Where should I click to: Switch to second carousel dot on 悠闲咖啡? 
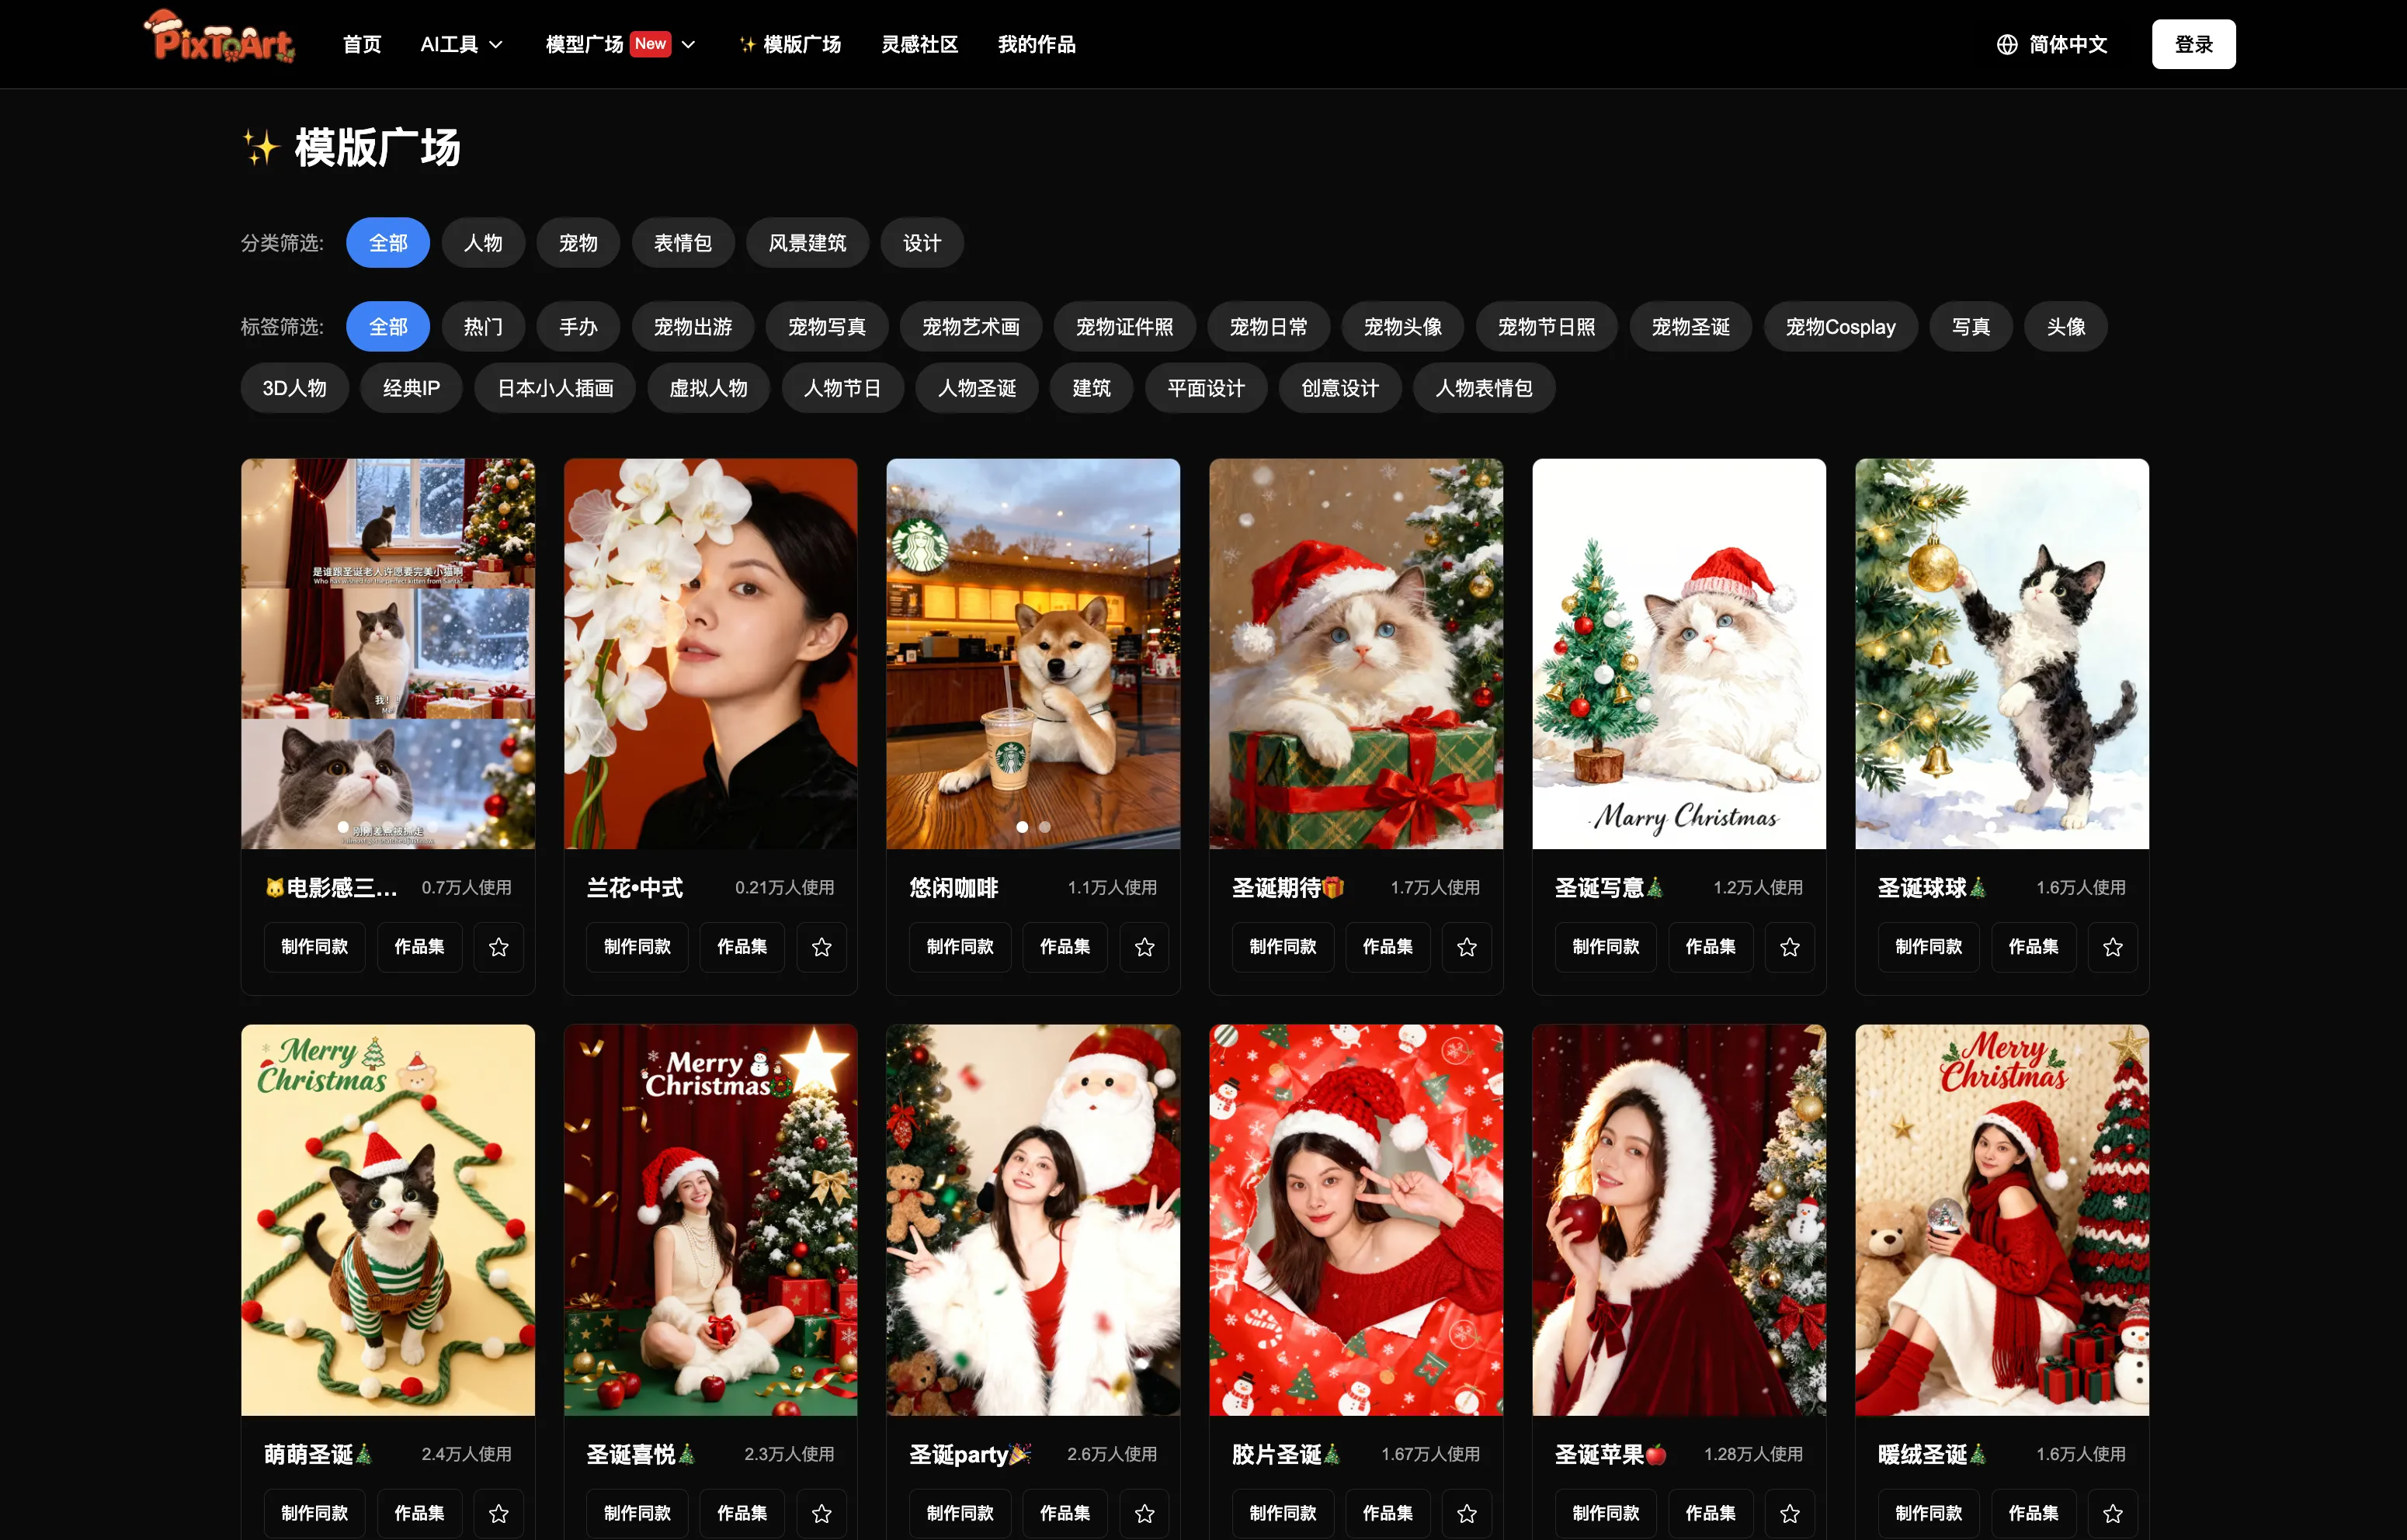(x=1044, y=827)
